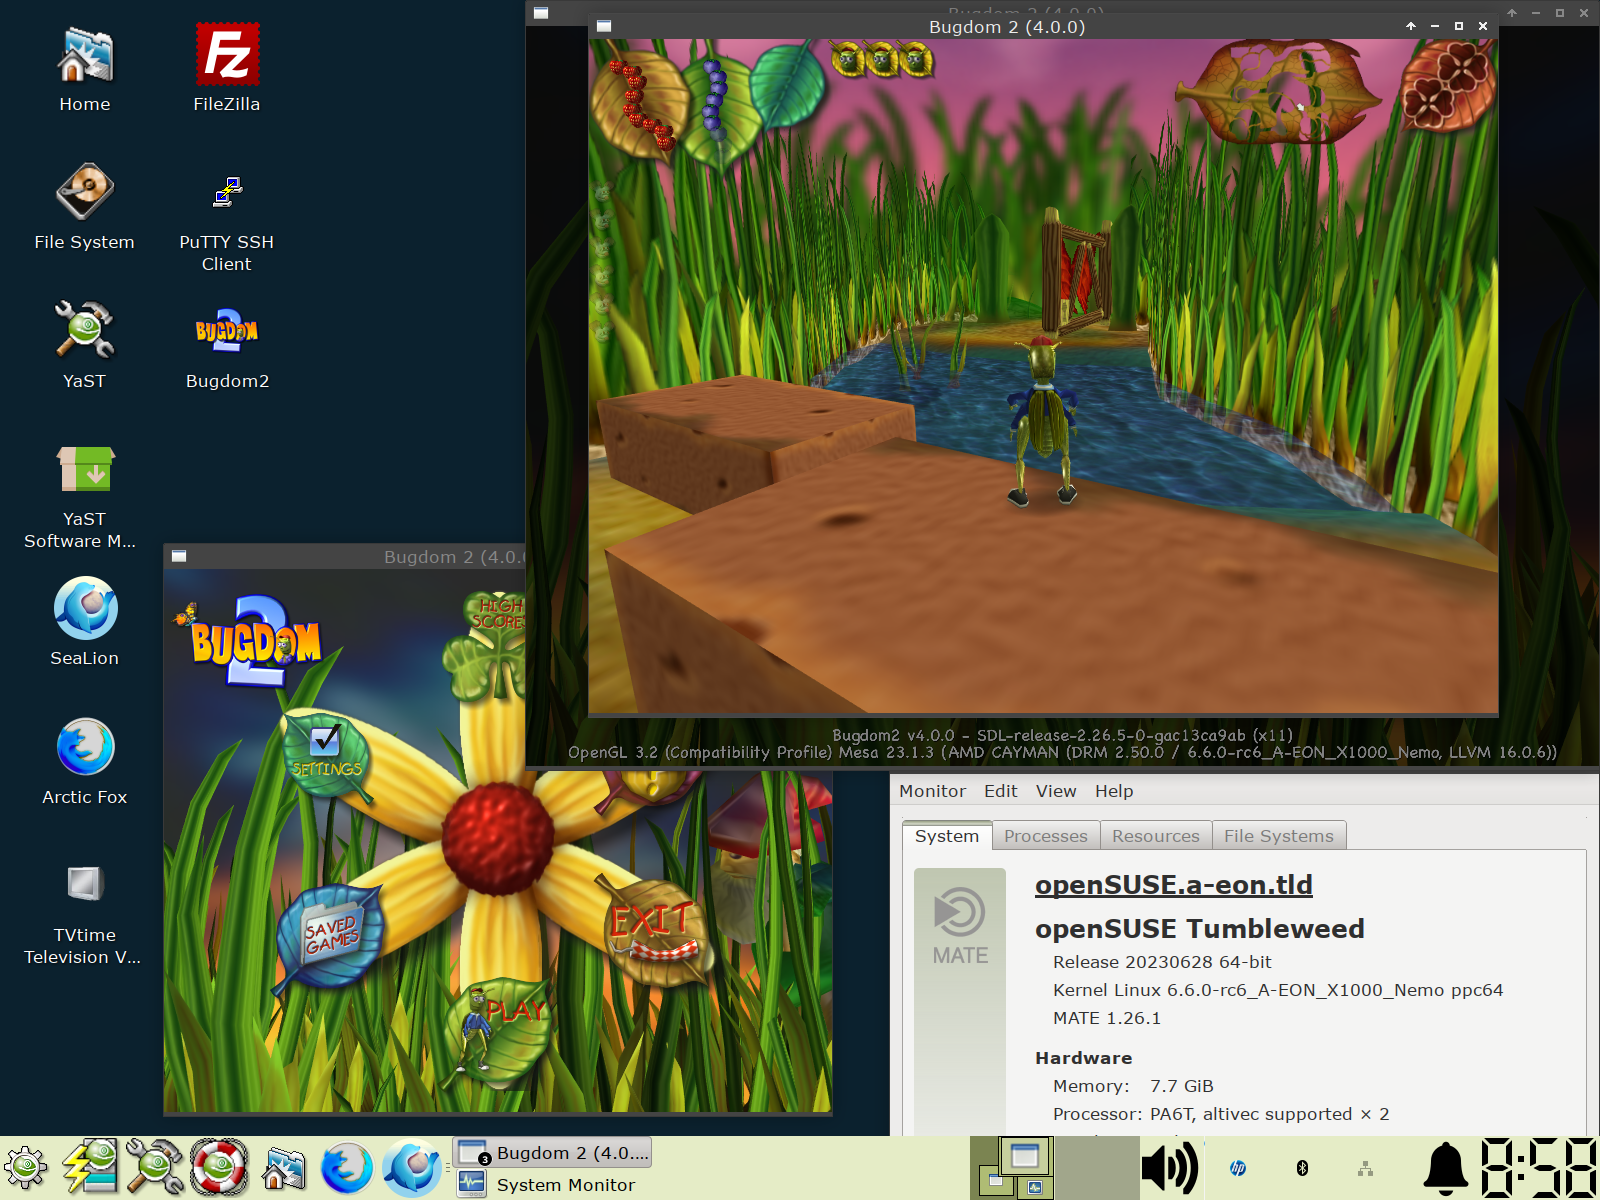The image size is (1600, 1200).
Task: Click the 'OpenGL 3.2 (Compatibility Profile)' renderer line
Action: pyautogui.click(x=1062, y=752)
